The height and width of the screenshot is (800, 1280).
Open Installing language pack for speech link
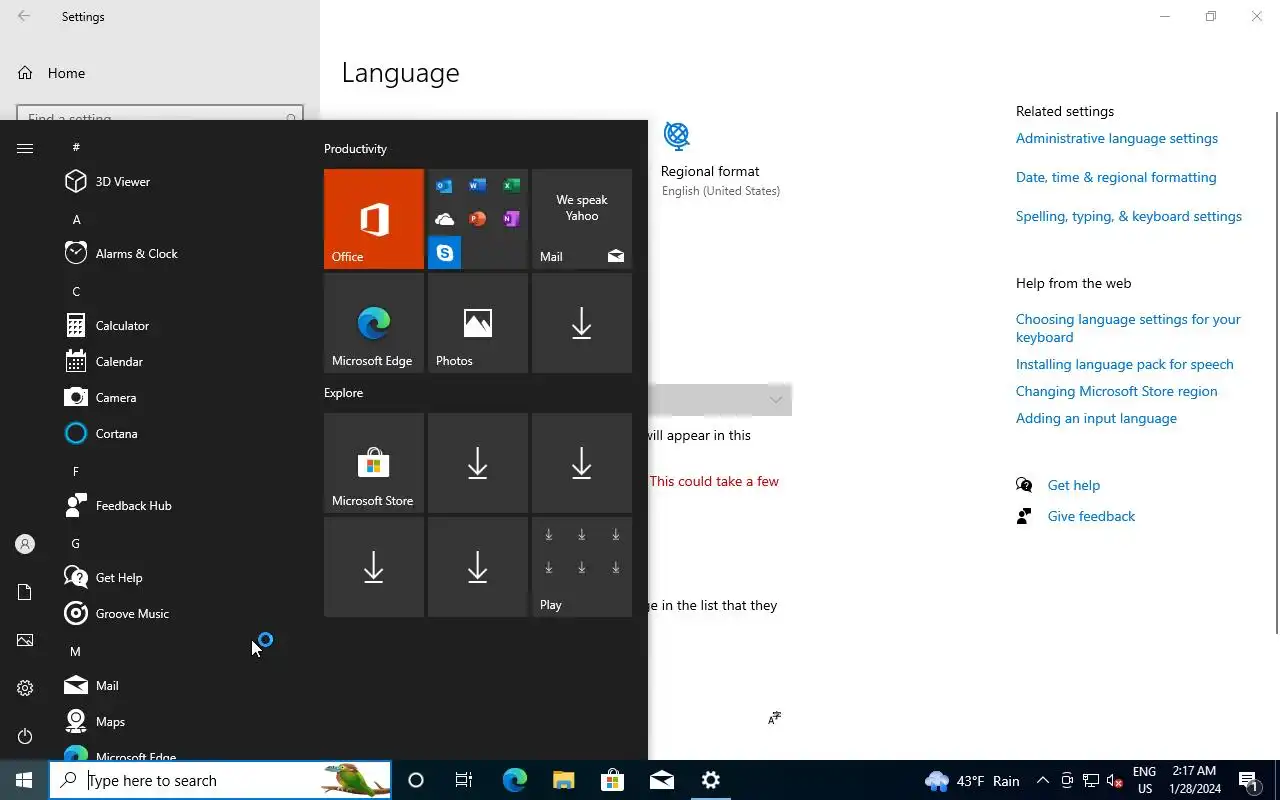(1125, 364)
